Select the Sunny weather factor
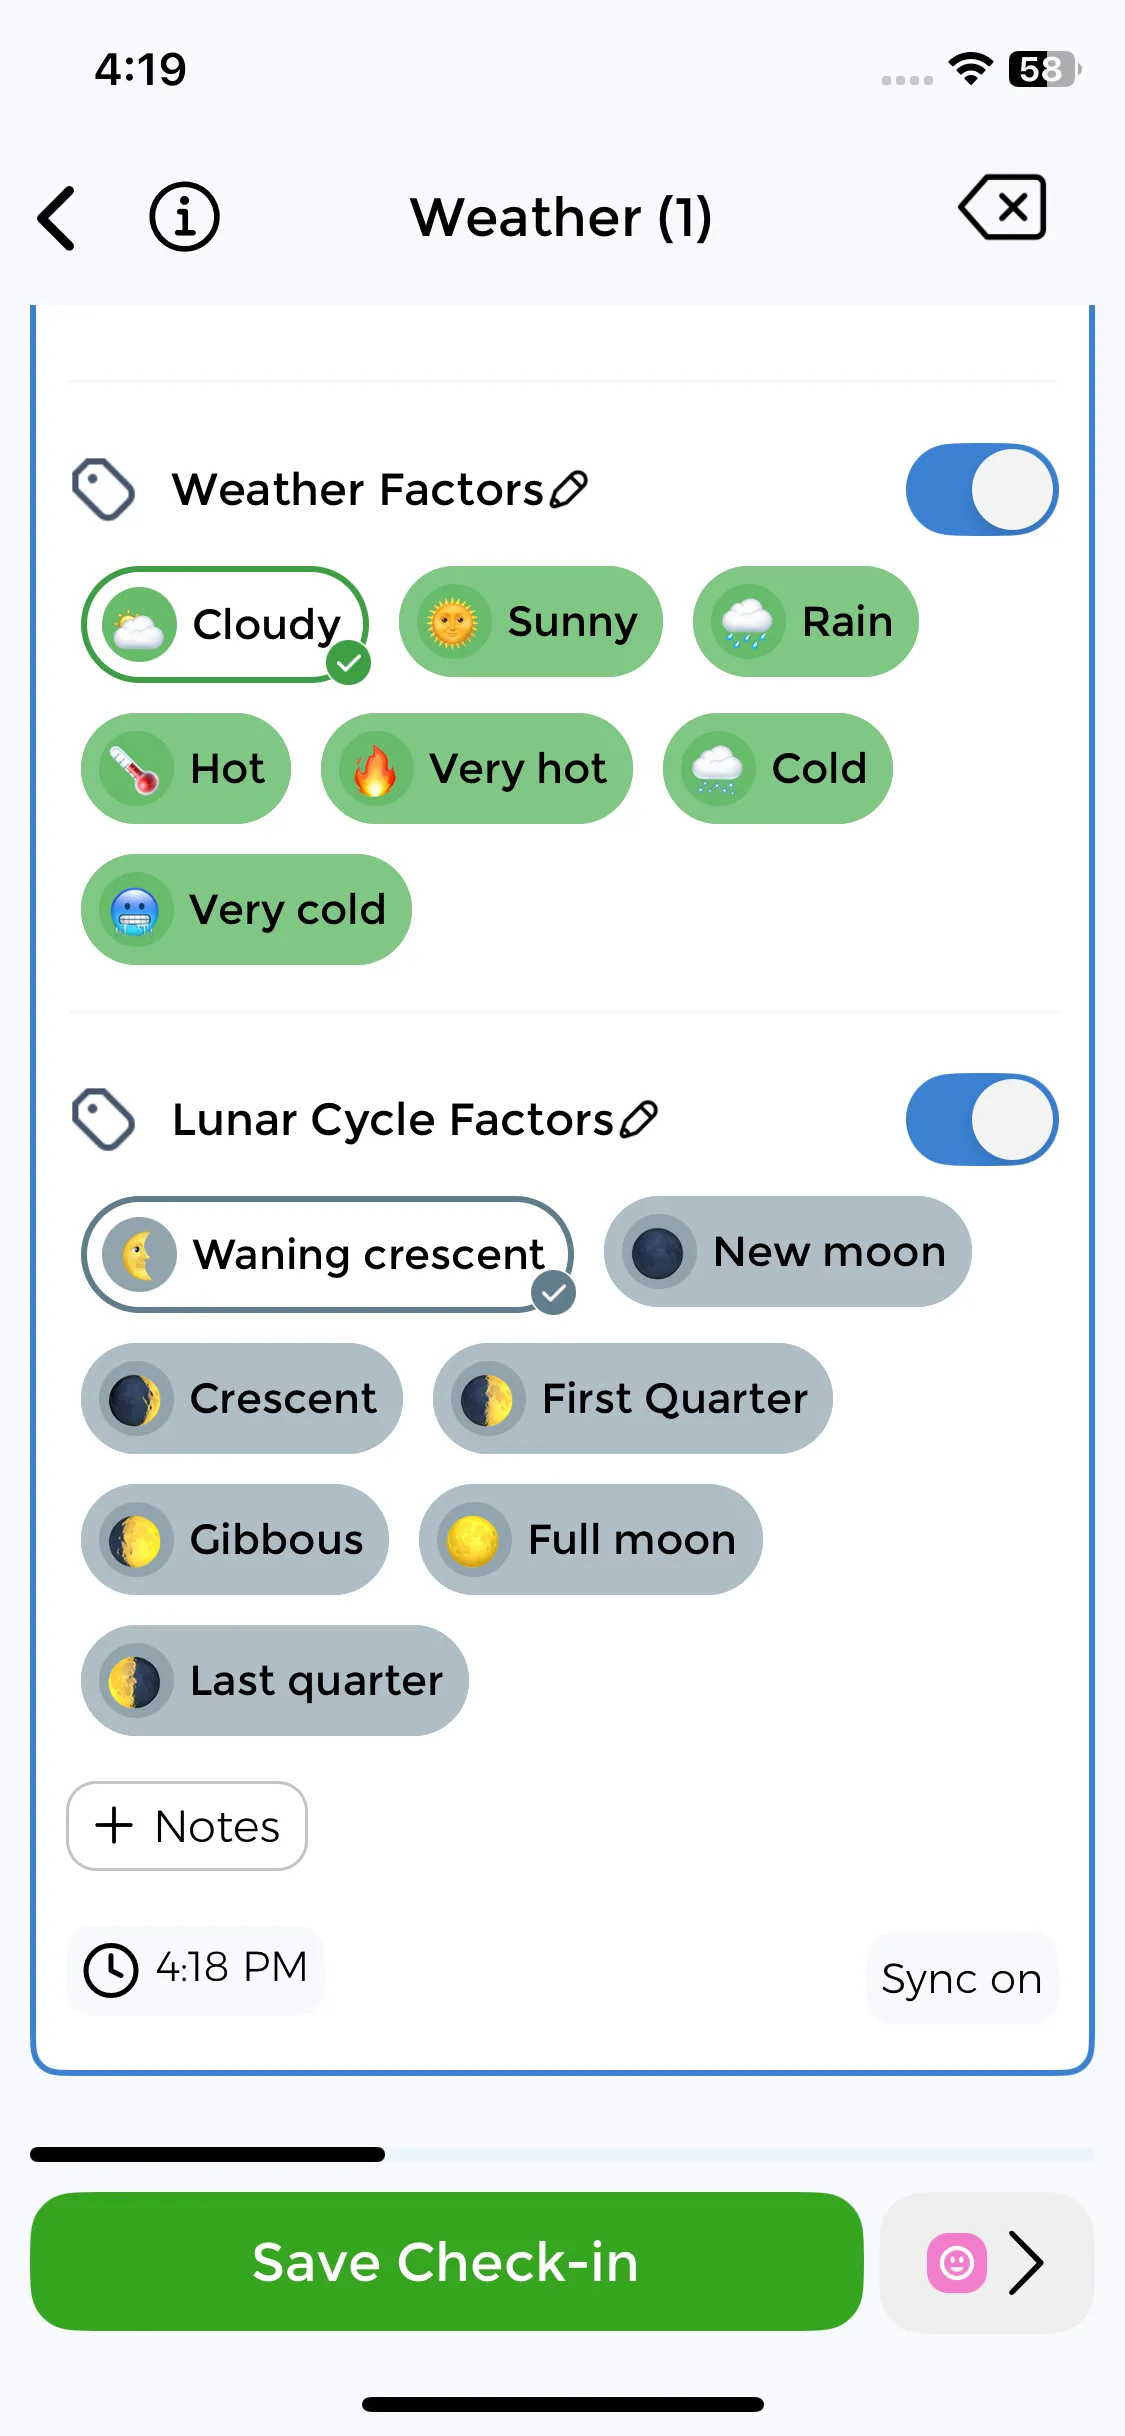 pos(530,622)
